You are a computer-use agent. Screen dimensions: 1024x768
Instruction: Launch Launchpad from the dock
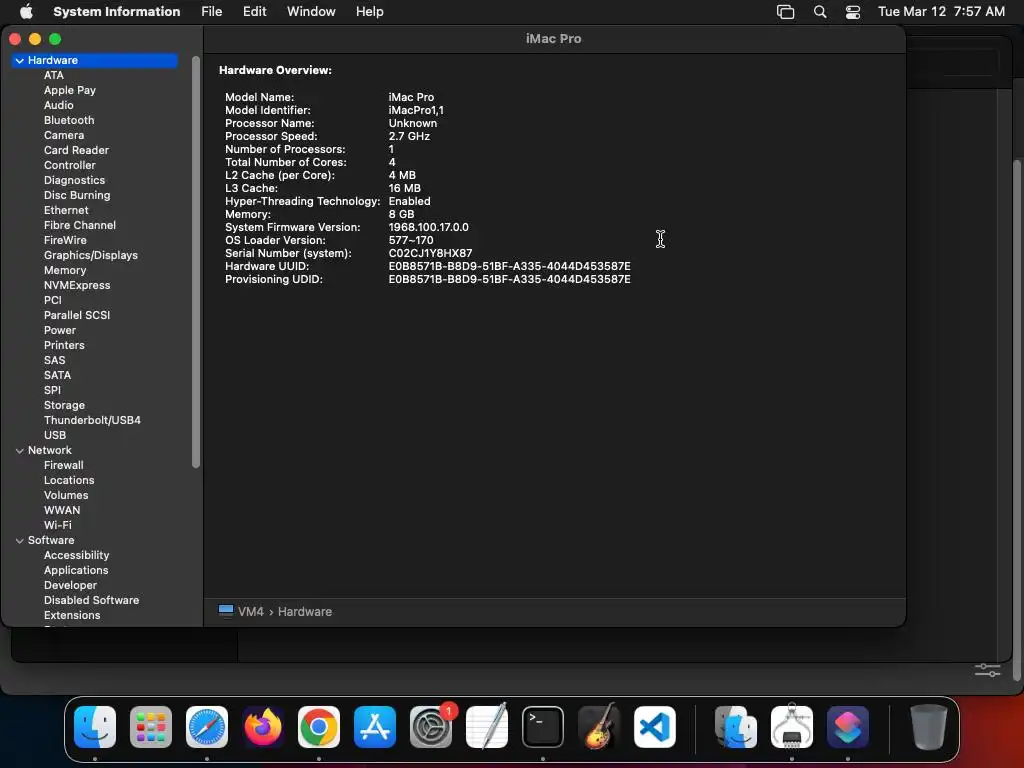point(151,727)
